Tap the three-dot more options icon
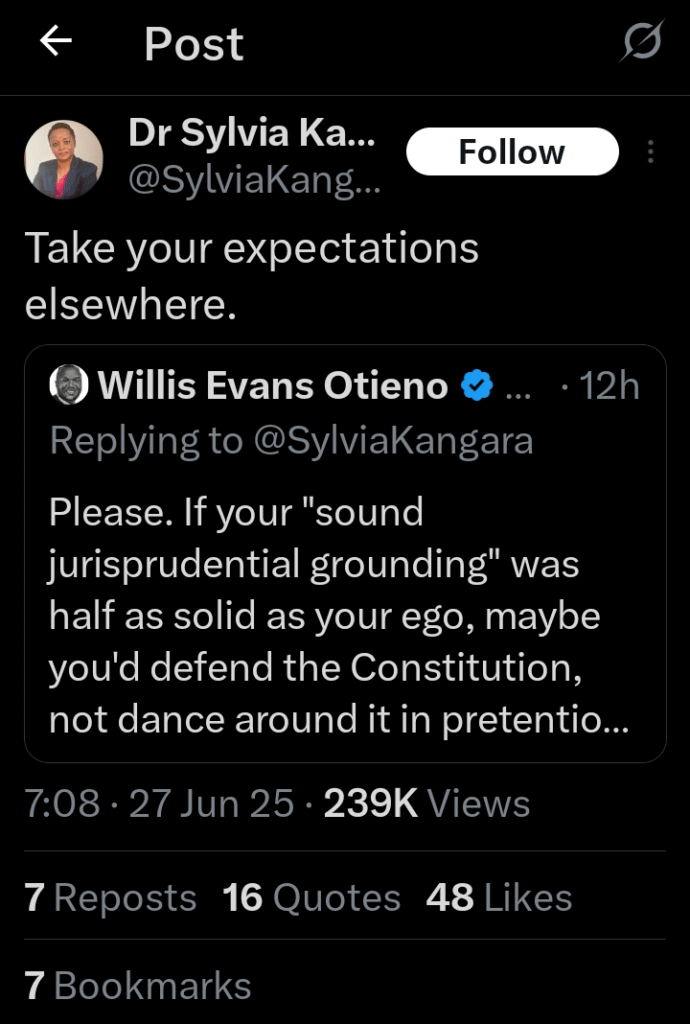The image size is (690, 1024). click(651, 152)
